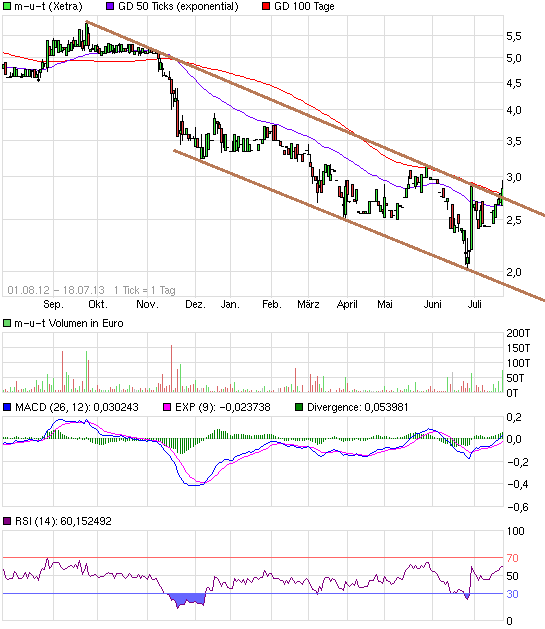Click the 'März' month axis label
The height and width of the screenshot is (629, 545).
pyautogui.click(x=308, y=304)
